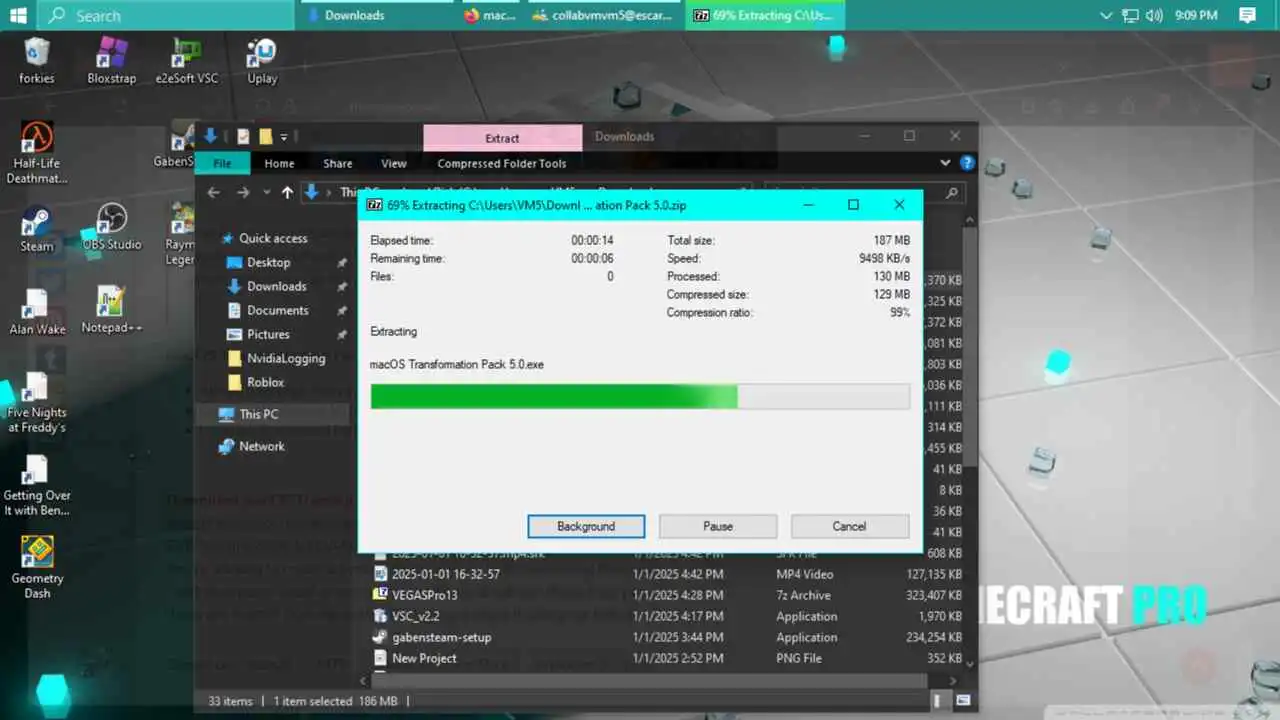Open the Alan Wake desktop shortcut

point(37,312)
